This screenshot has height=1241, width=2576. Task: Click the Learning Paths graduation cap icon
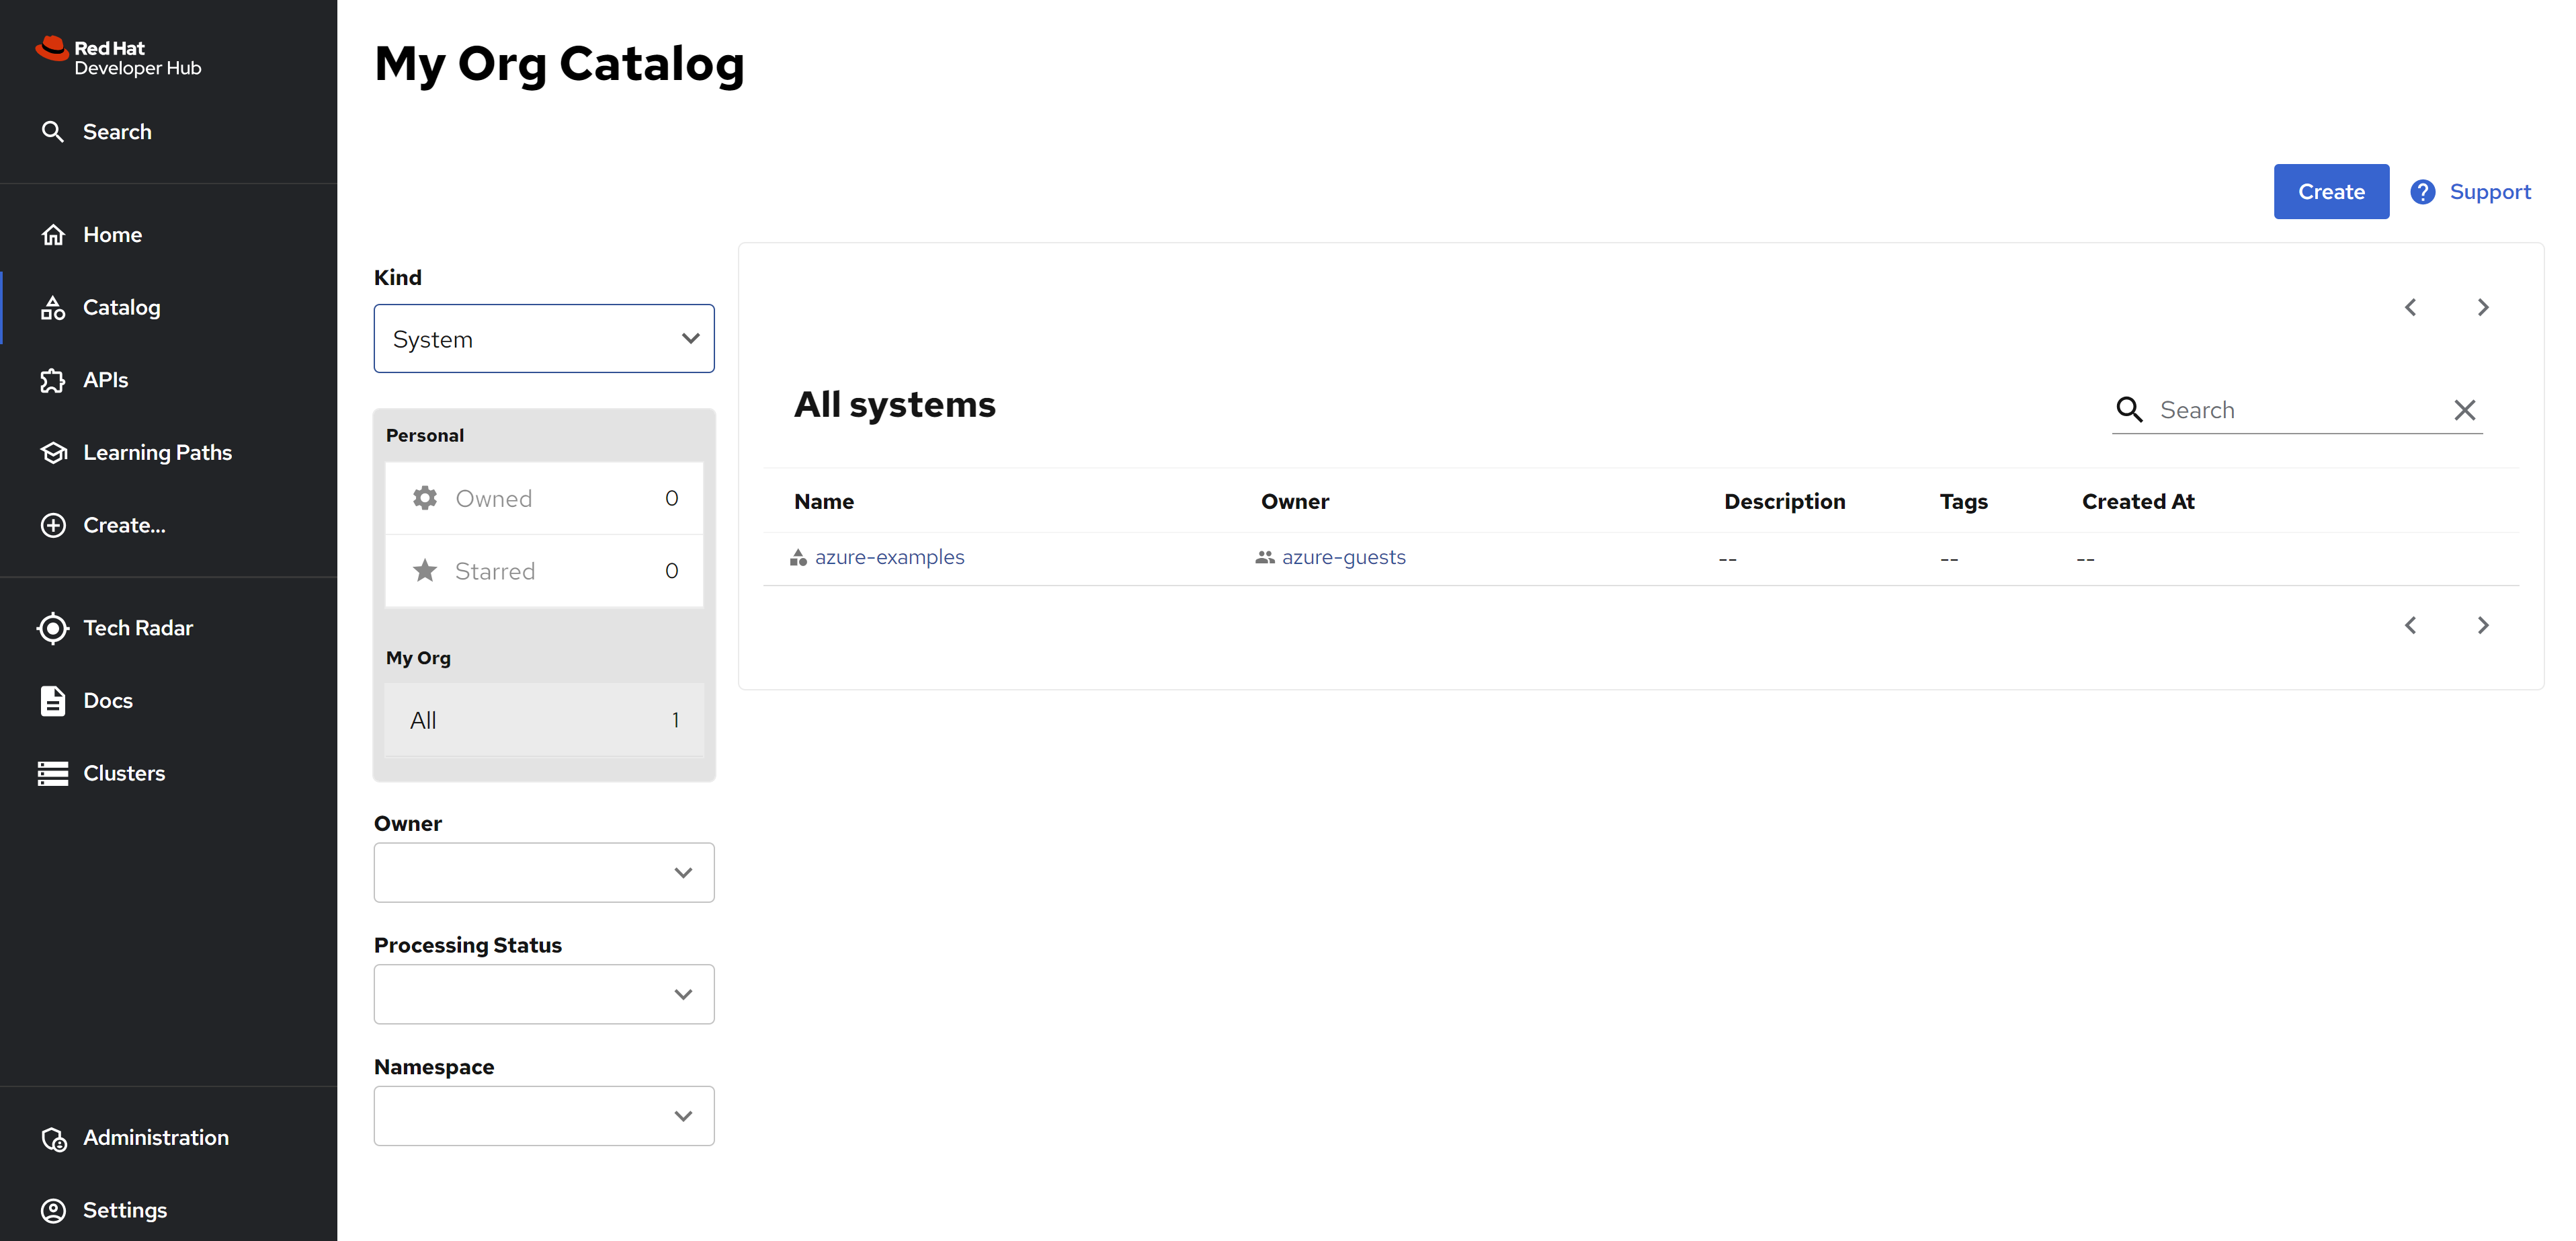(x=53, y=453)
